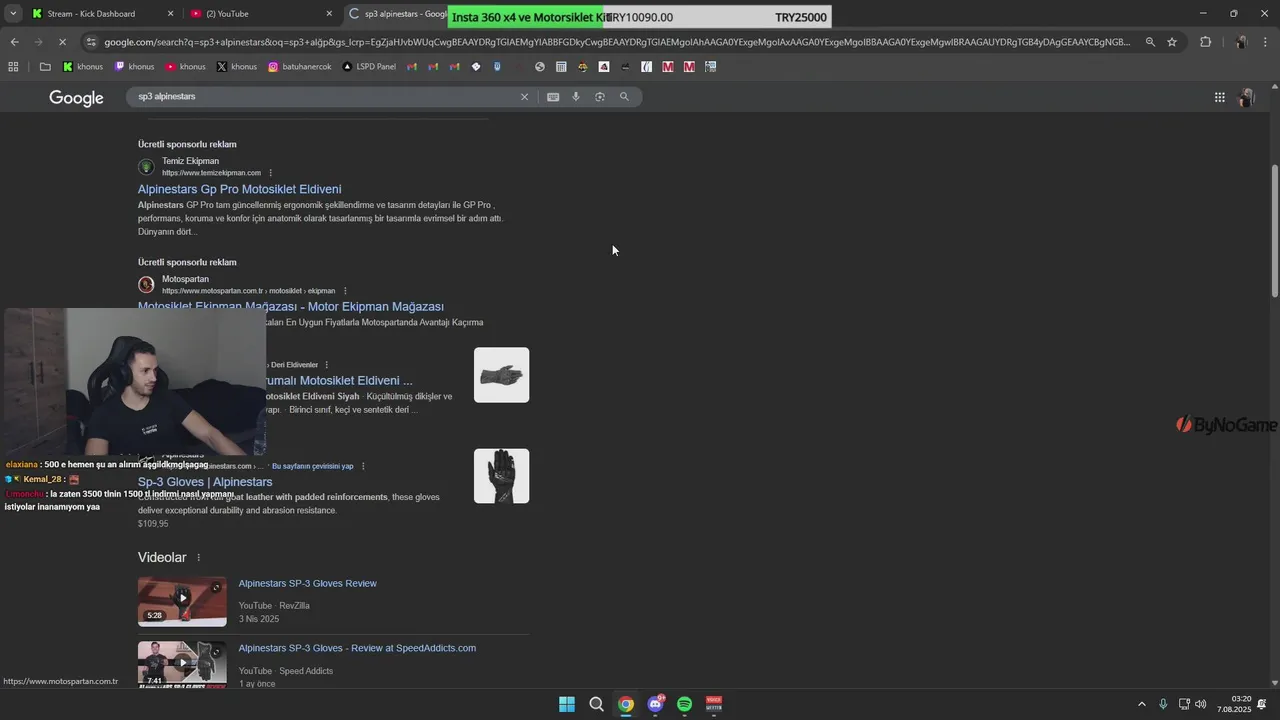Open the bookmarks apps grid icon

click(x=13, y=67)
